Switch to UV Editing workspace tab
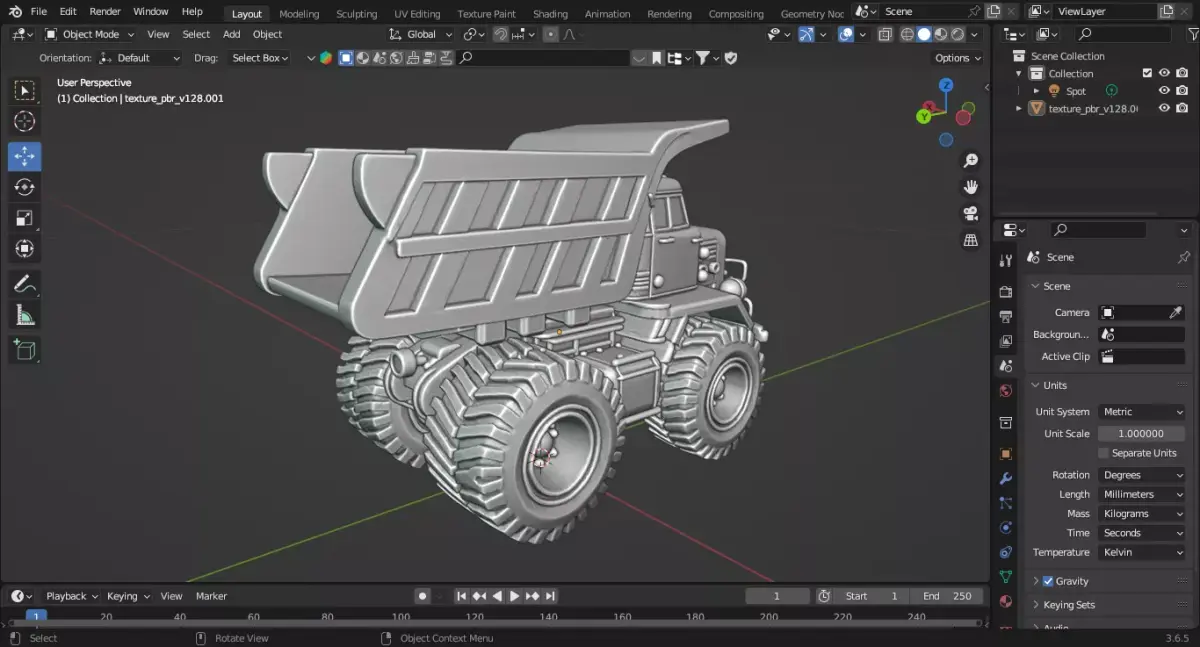 (417, 14)
